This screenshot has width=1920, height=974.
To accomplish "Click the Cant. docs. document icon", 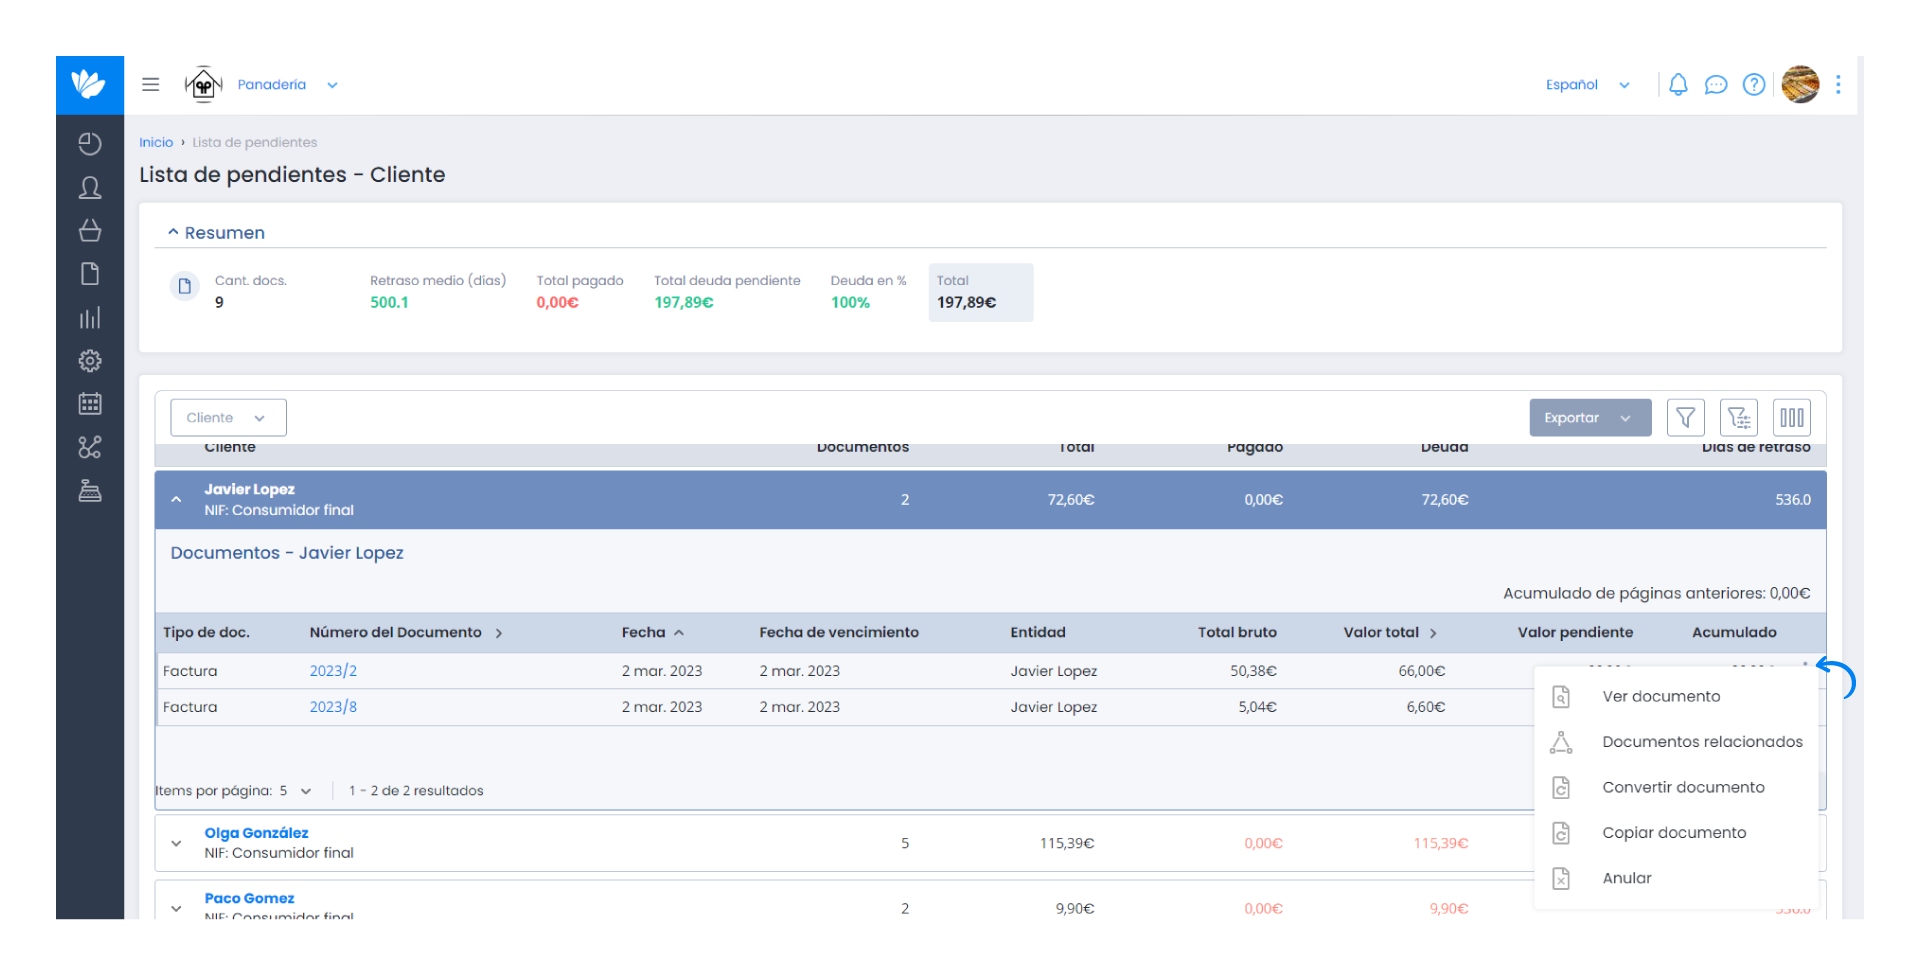I will pos(185,287).
